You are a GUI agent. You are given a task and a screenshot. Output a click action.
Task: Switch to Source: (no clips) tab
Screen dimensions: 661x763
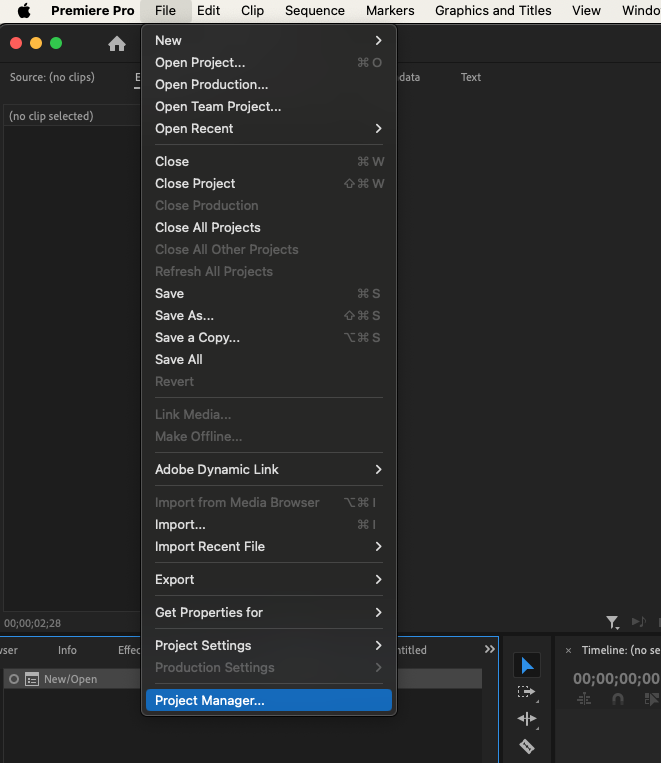point(52,77)
